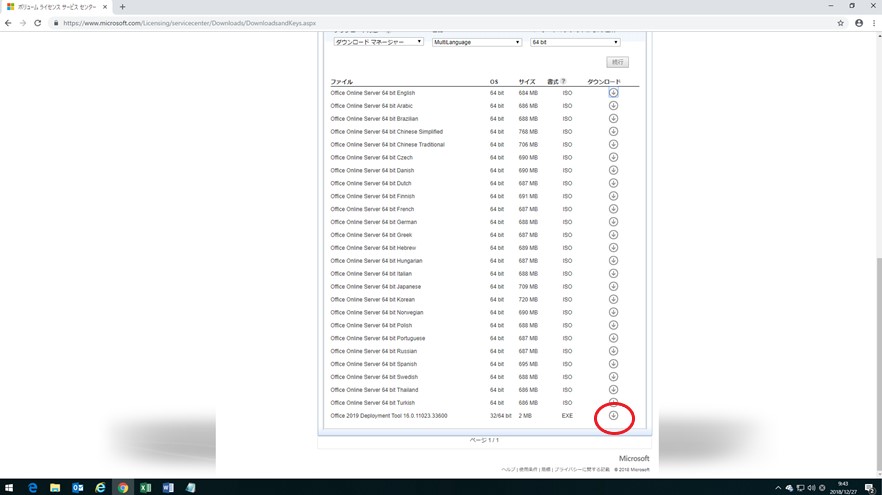This screenshot has width=882, height=495.
Task: Click the プライバシーに関する記載 footer link
Action: 582,470
